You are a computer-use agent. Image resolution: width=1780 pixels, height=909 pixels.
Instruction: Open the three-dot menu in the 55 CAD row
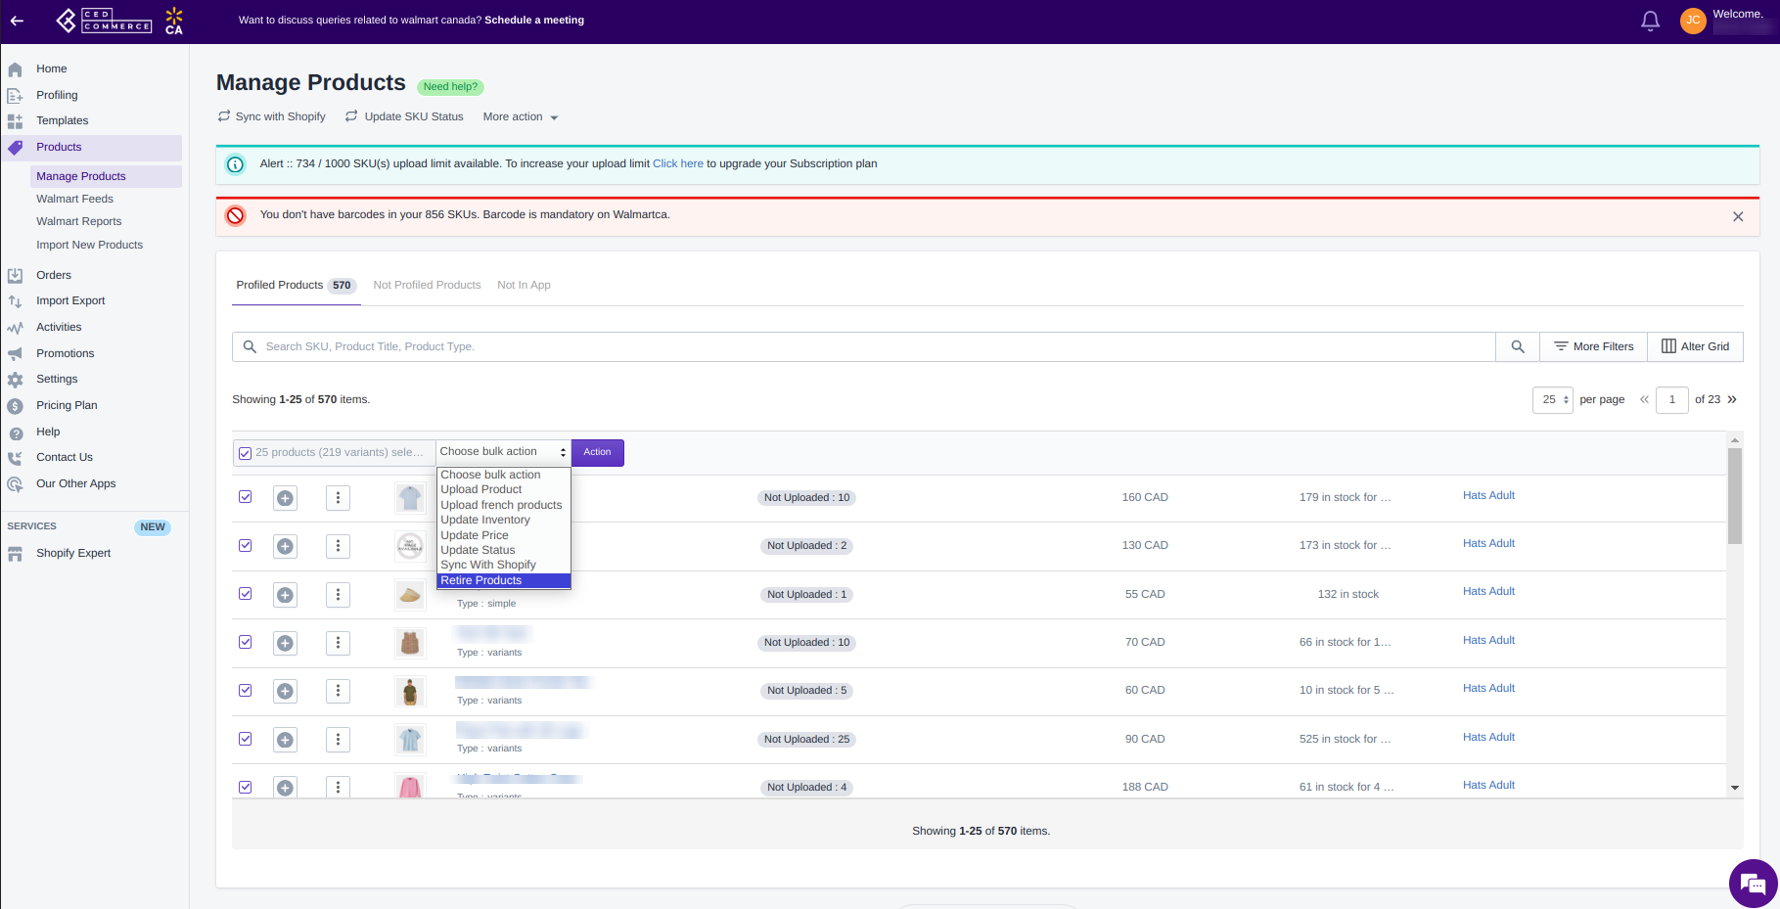338,595
